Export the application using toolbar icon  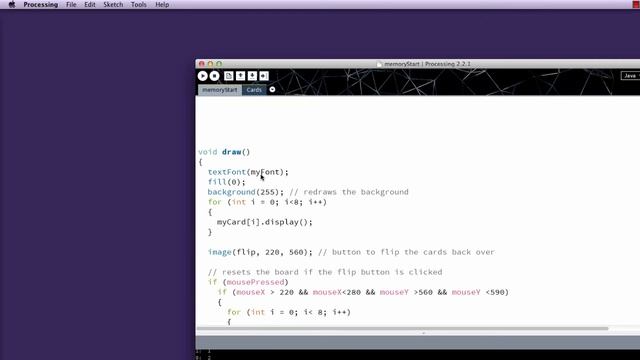click(264, 76)
